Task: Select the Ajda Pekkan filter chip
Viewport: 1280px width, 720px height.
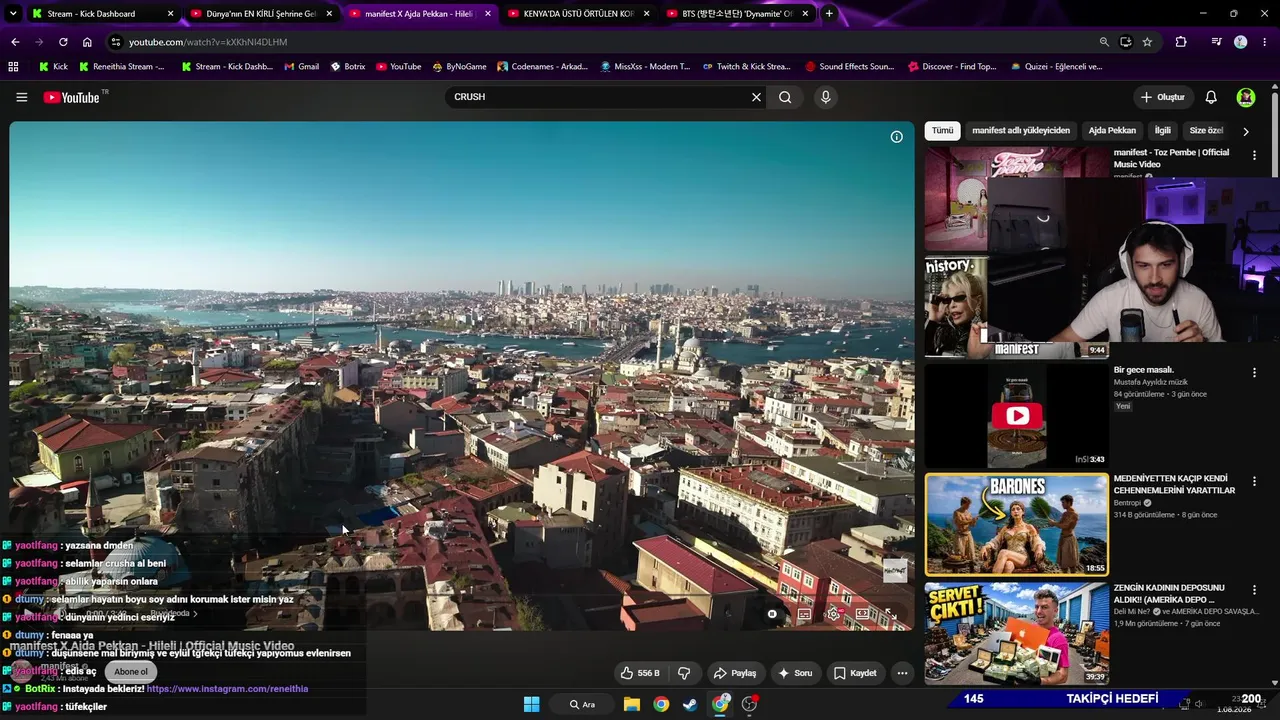Action: point(1112,131)
